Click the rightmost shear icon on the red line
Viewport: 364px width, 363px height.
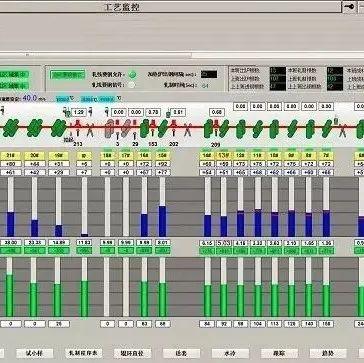tap(342, 130)
